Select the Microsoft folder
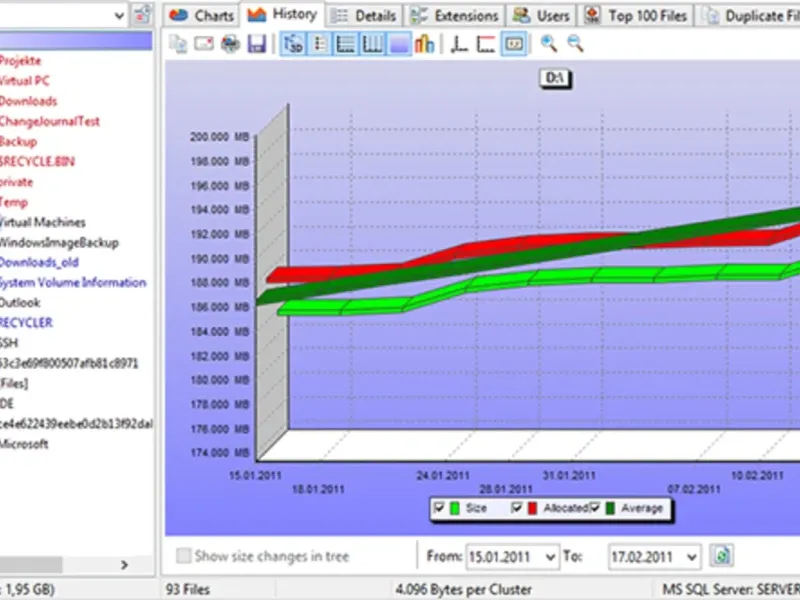 point(24,444)
